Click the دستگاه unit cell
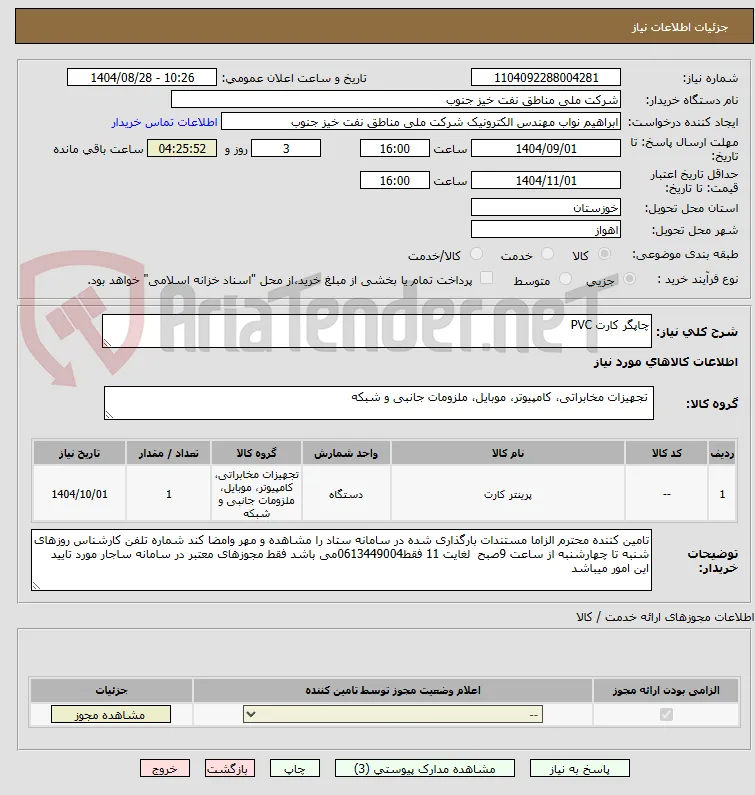 346,494
